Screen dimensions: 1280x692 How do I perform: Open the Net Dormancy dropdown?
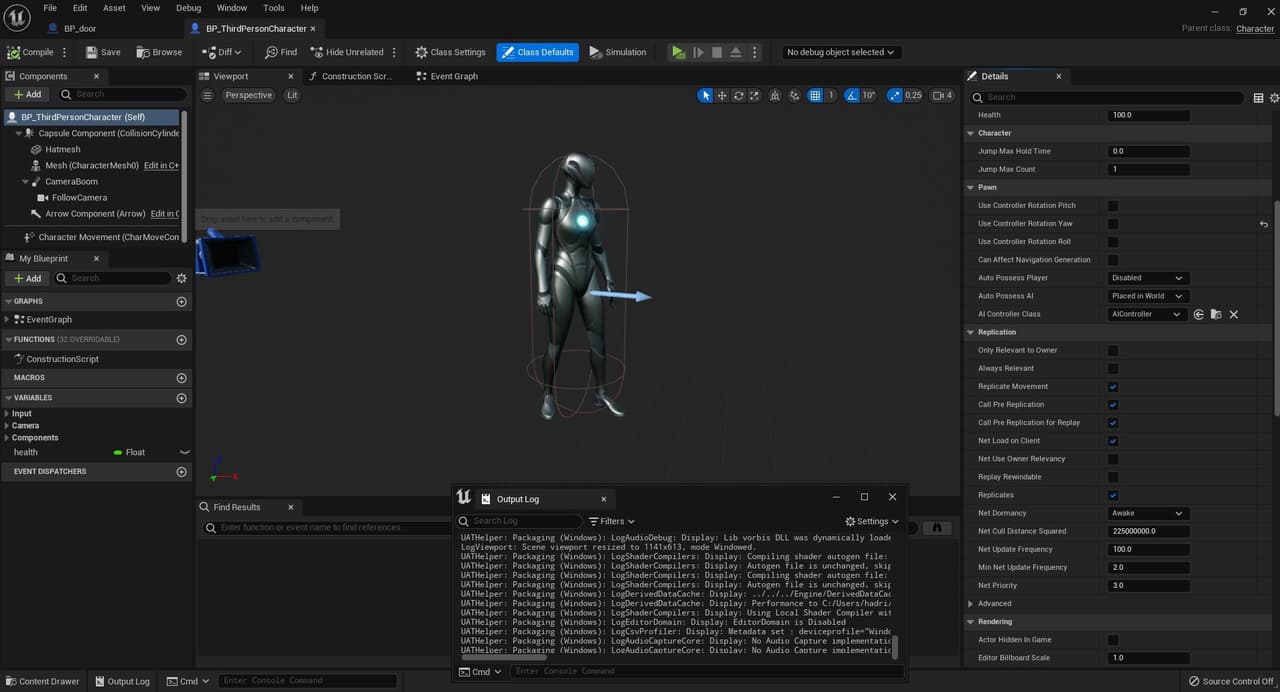pyautogui.click(x=1148, y=513)
